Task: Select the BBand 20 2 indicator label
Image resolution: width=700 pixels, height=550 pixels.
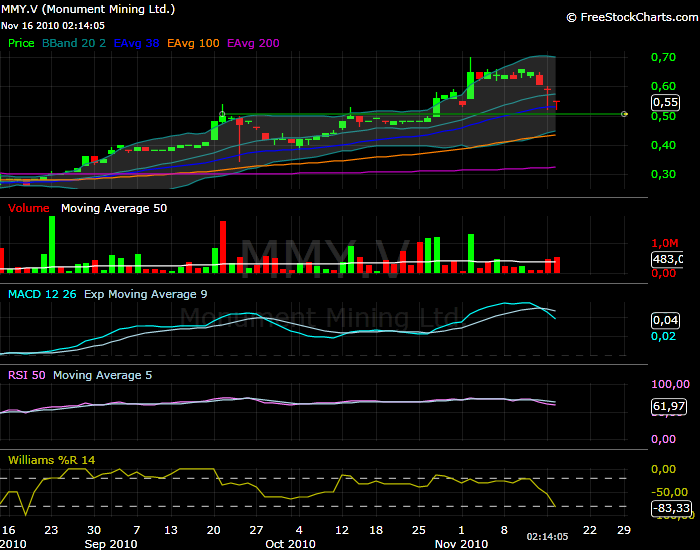Action: coord(74,43)
